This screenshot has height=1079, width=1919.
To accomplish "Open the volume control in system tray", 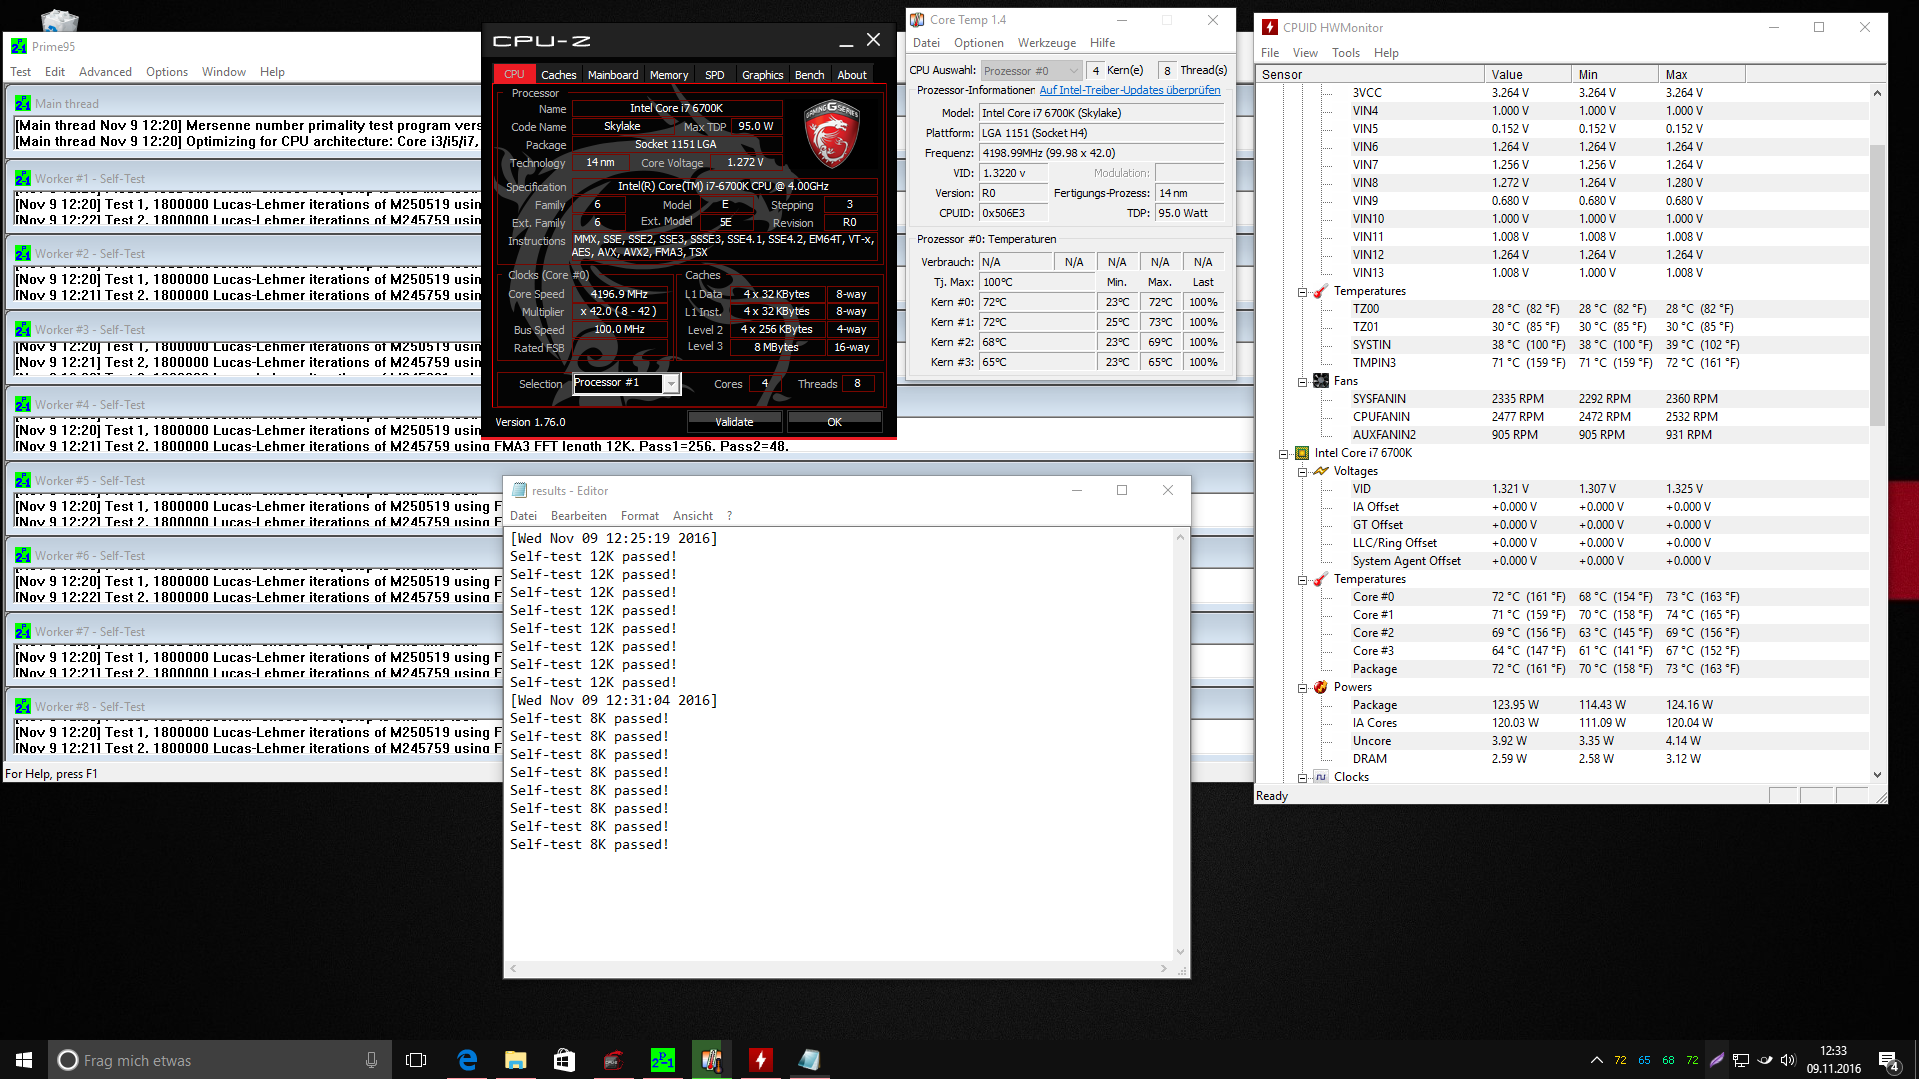I will coord(1788,1060).
